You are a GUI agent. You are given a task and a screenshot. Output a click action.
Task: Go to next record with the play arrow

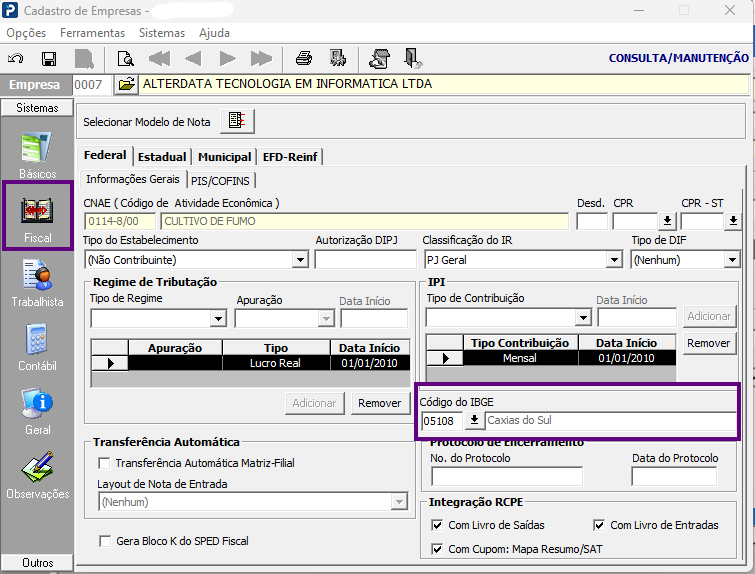pyautogui.click(x=227, y=59)
